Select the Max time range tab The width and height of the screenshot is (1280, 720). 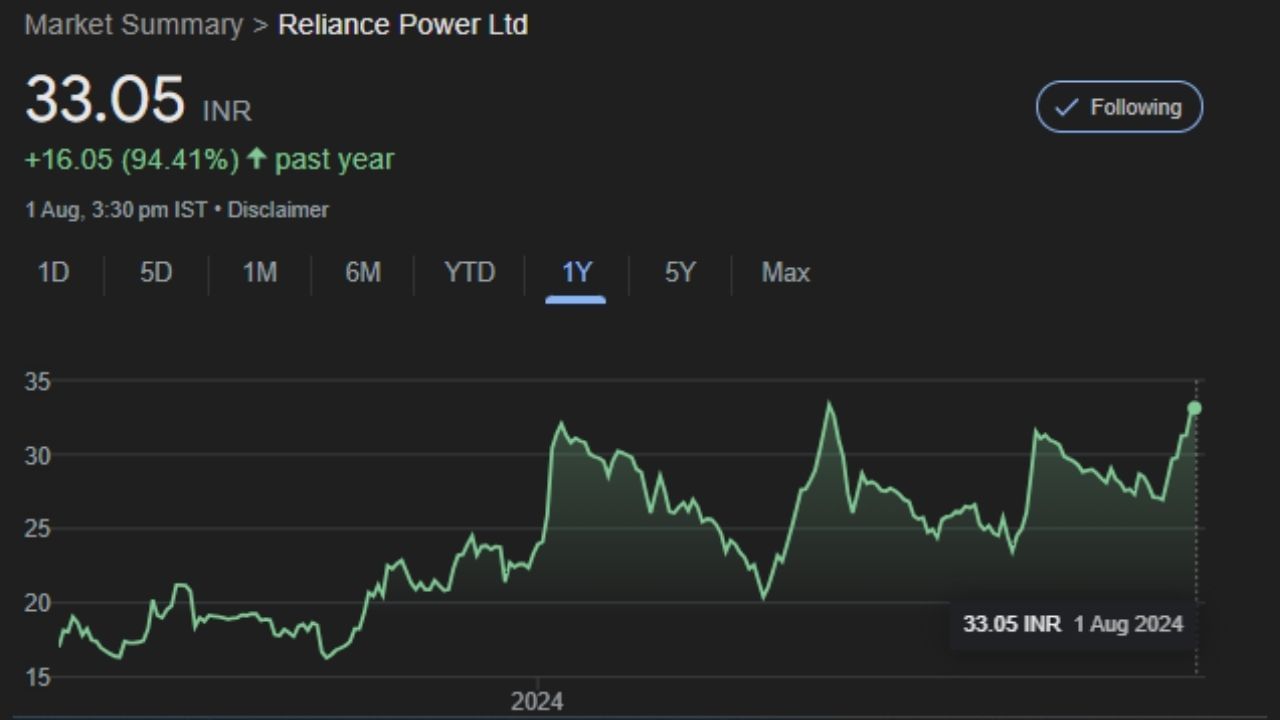pyautogui.click(x=785, y=272)
